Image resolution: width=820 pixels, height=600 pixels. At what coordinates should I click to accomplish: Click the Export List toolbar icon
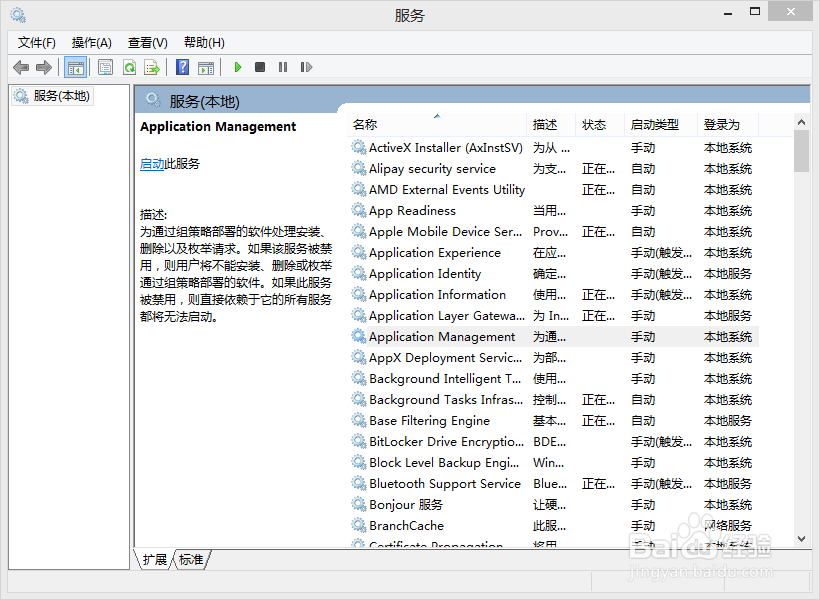coord(152,67)
